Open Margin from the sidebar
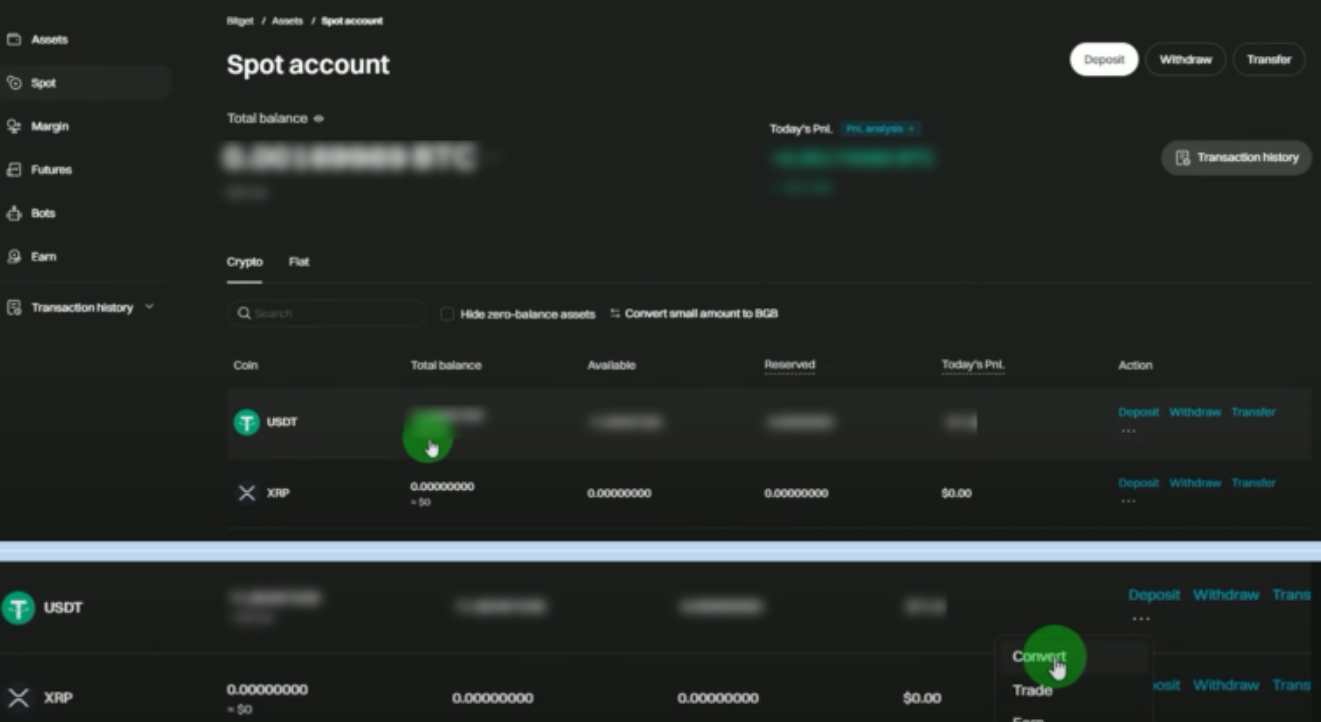The height and width of the screenshot is (722, 1321). (49, 127)
